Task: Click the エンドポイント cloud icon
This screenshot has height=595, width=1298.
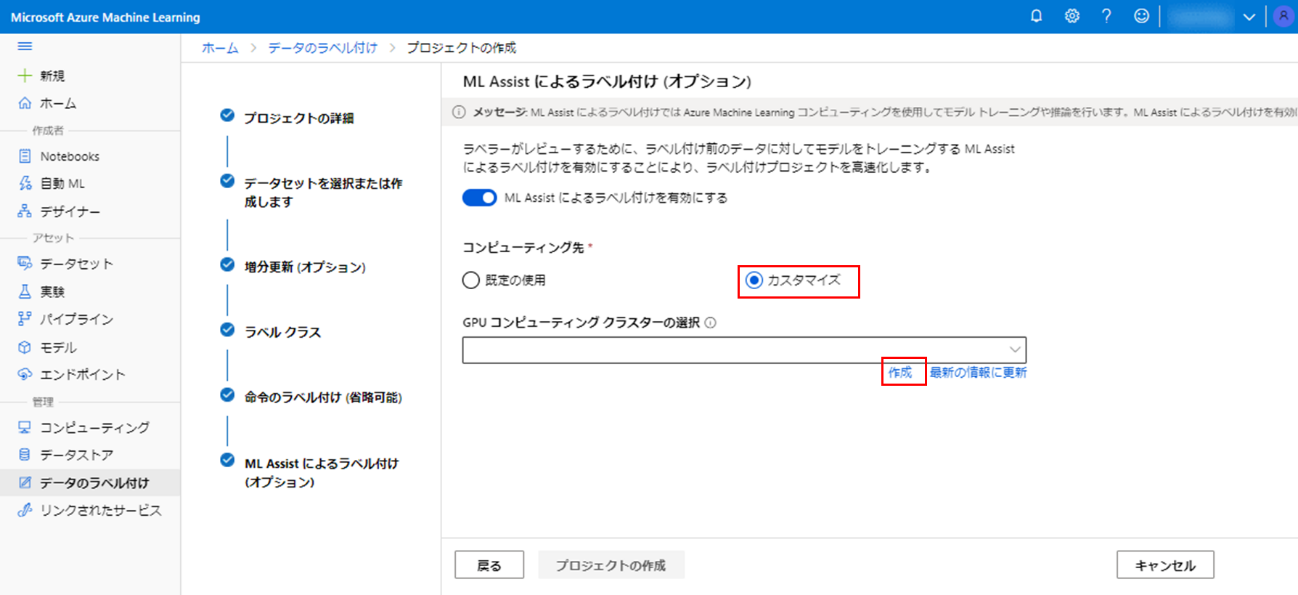Action: tap(25, 375)
